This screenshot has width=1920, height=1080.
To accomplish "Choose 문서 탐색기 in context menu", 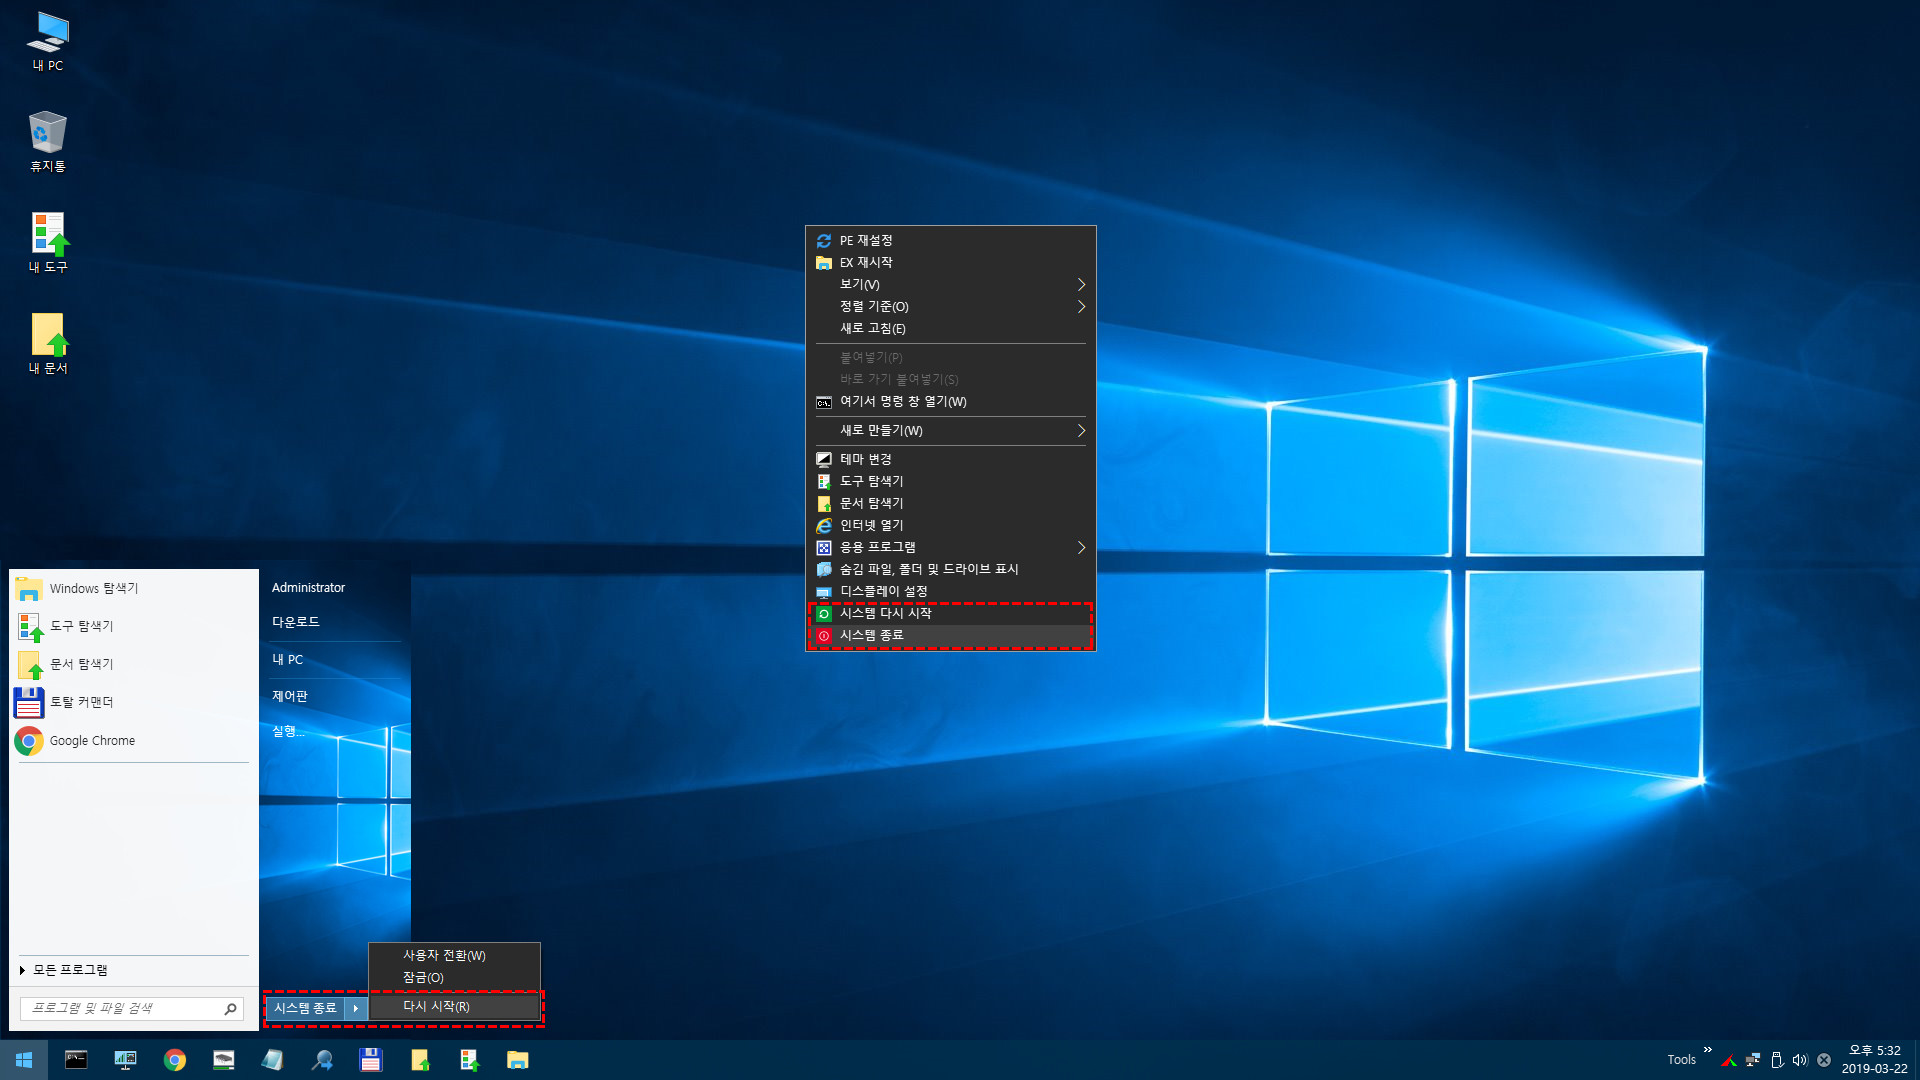I will tap(950, 504).
